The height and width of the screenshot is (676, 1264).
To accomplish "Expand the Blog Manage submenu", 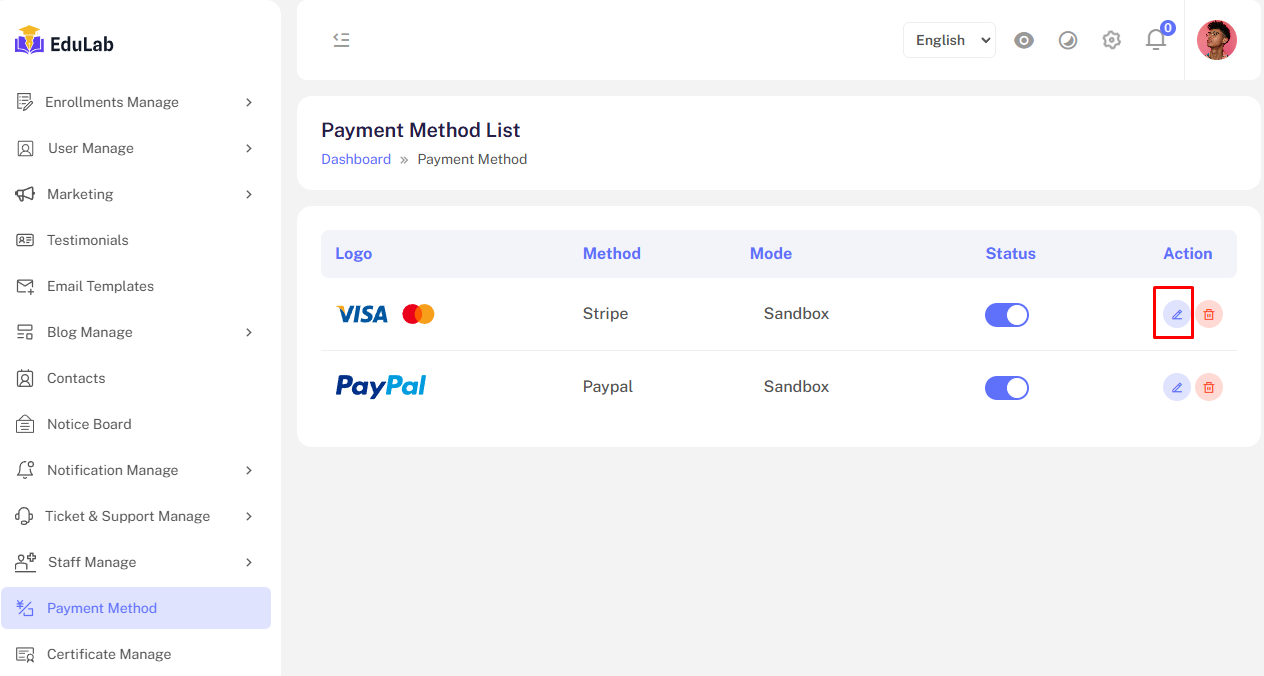I will point(135,332).
